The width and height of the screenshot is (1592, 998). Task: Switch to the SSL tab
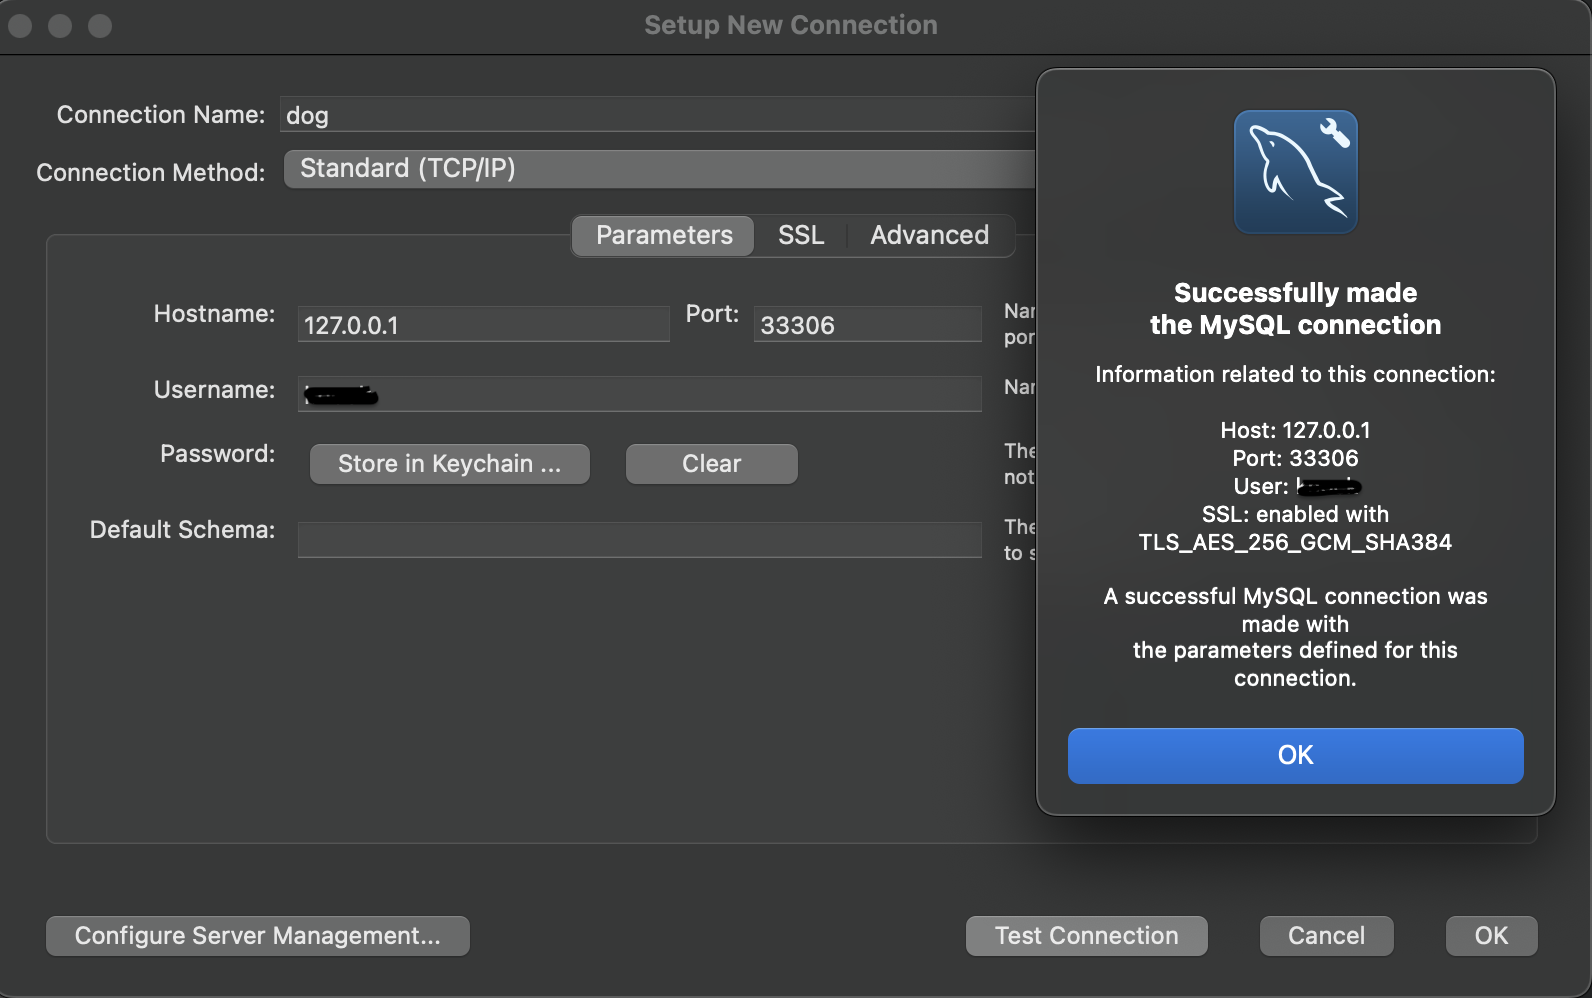pyautogui.click(x=801, y=235)
